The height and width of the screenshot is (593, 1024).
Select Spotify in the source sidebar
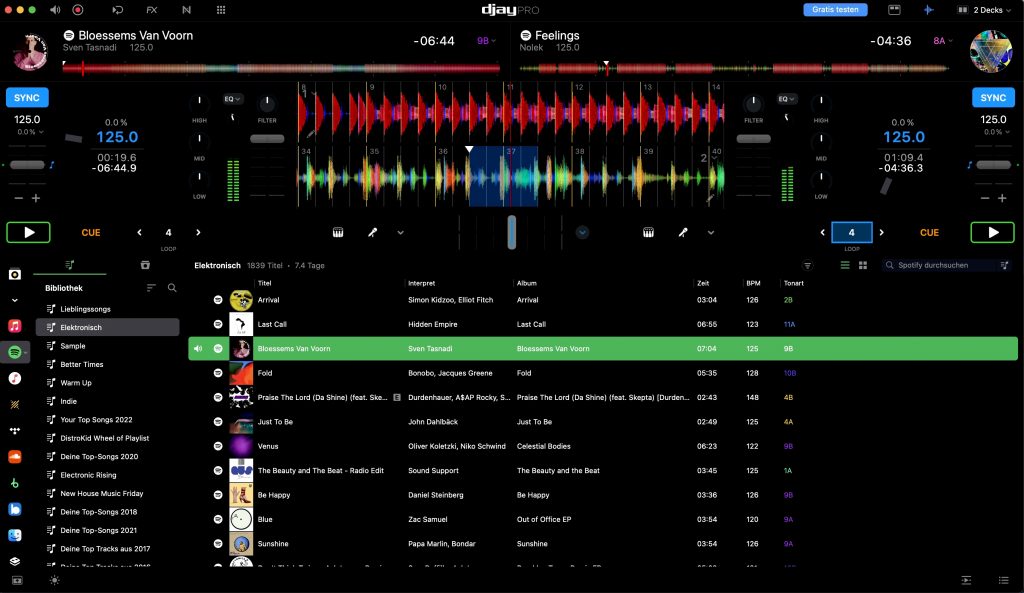15,352
